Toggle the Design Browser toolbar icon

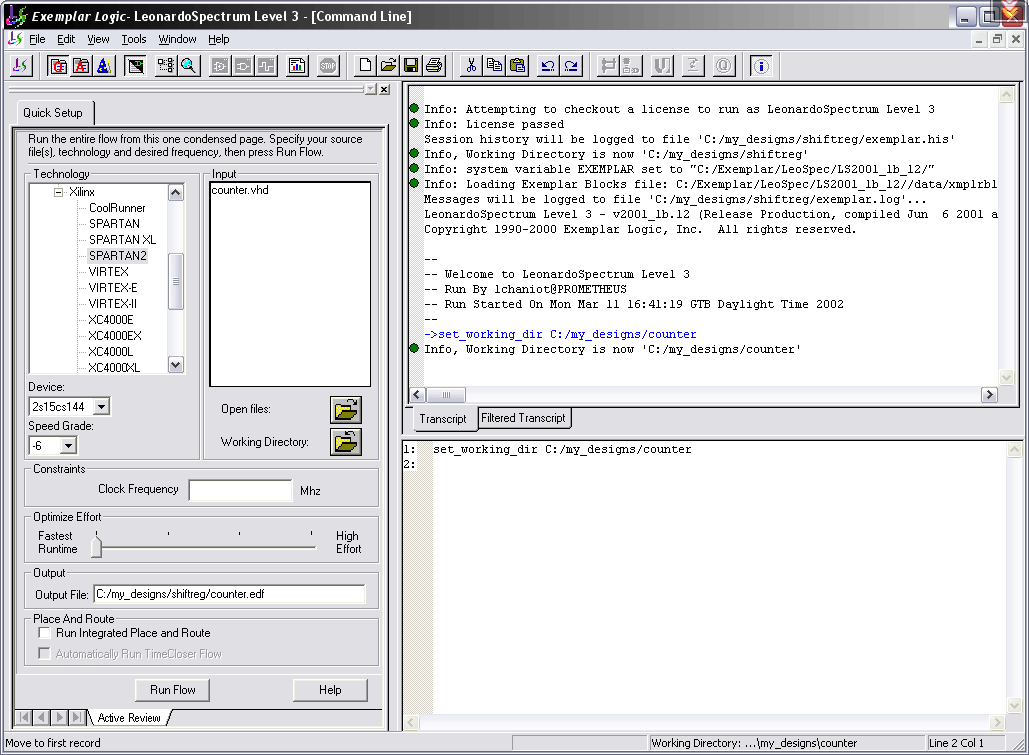[135, 66]
